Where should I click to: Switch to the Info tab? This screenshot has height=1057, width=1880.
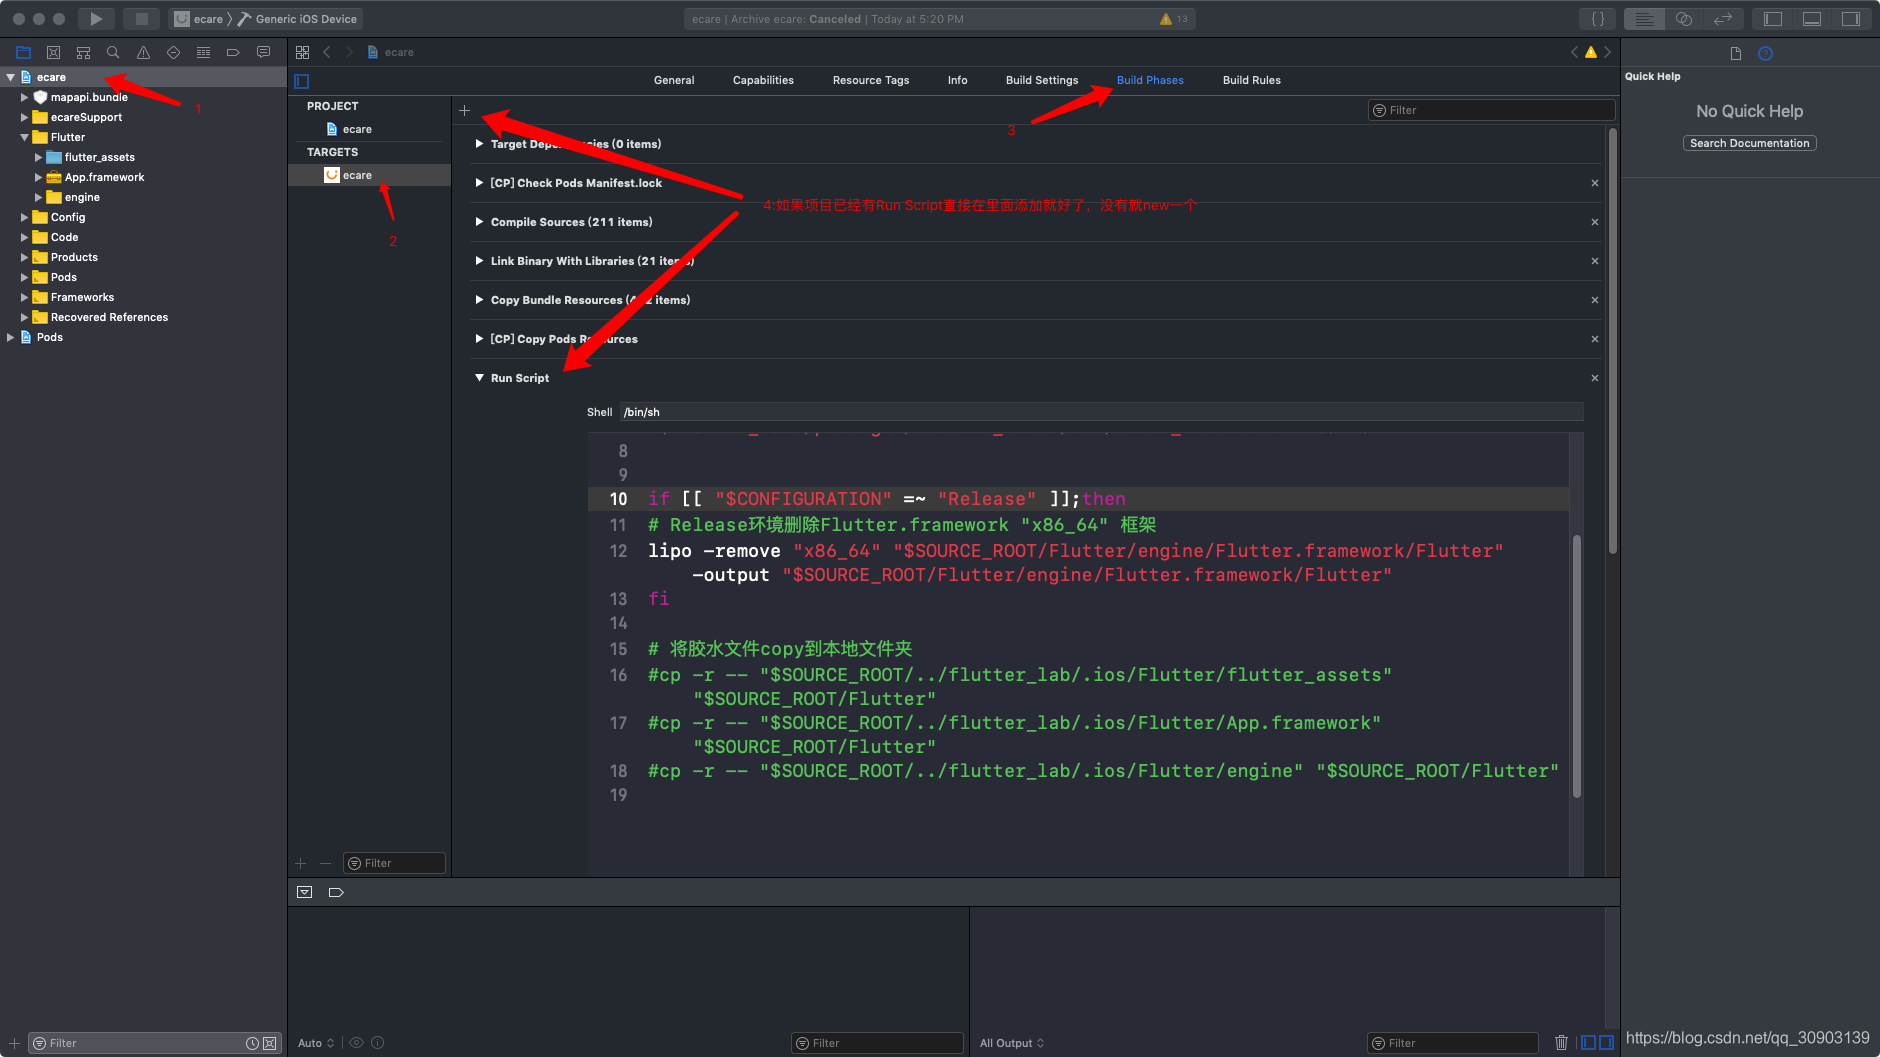coord(958,80)
